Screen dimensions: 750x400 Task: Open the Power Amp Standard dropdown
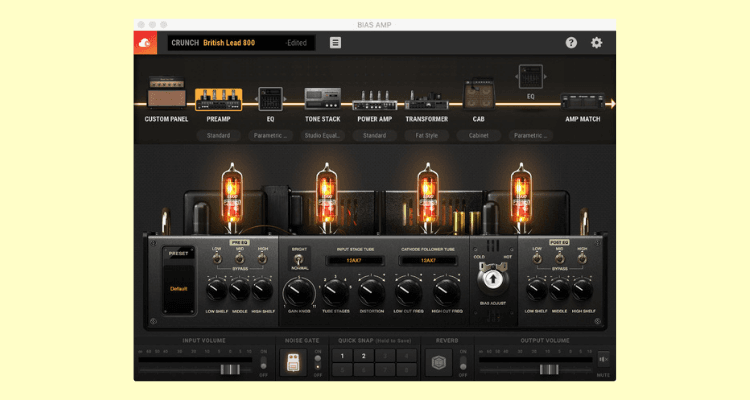(375, 135)
